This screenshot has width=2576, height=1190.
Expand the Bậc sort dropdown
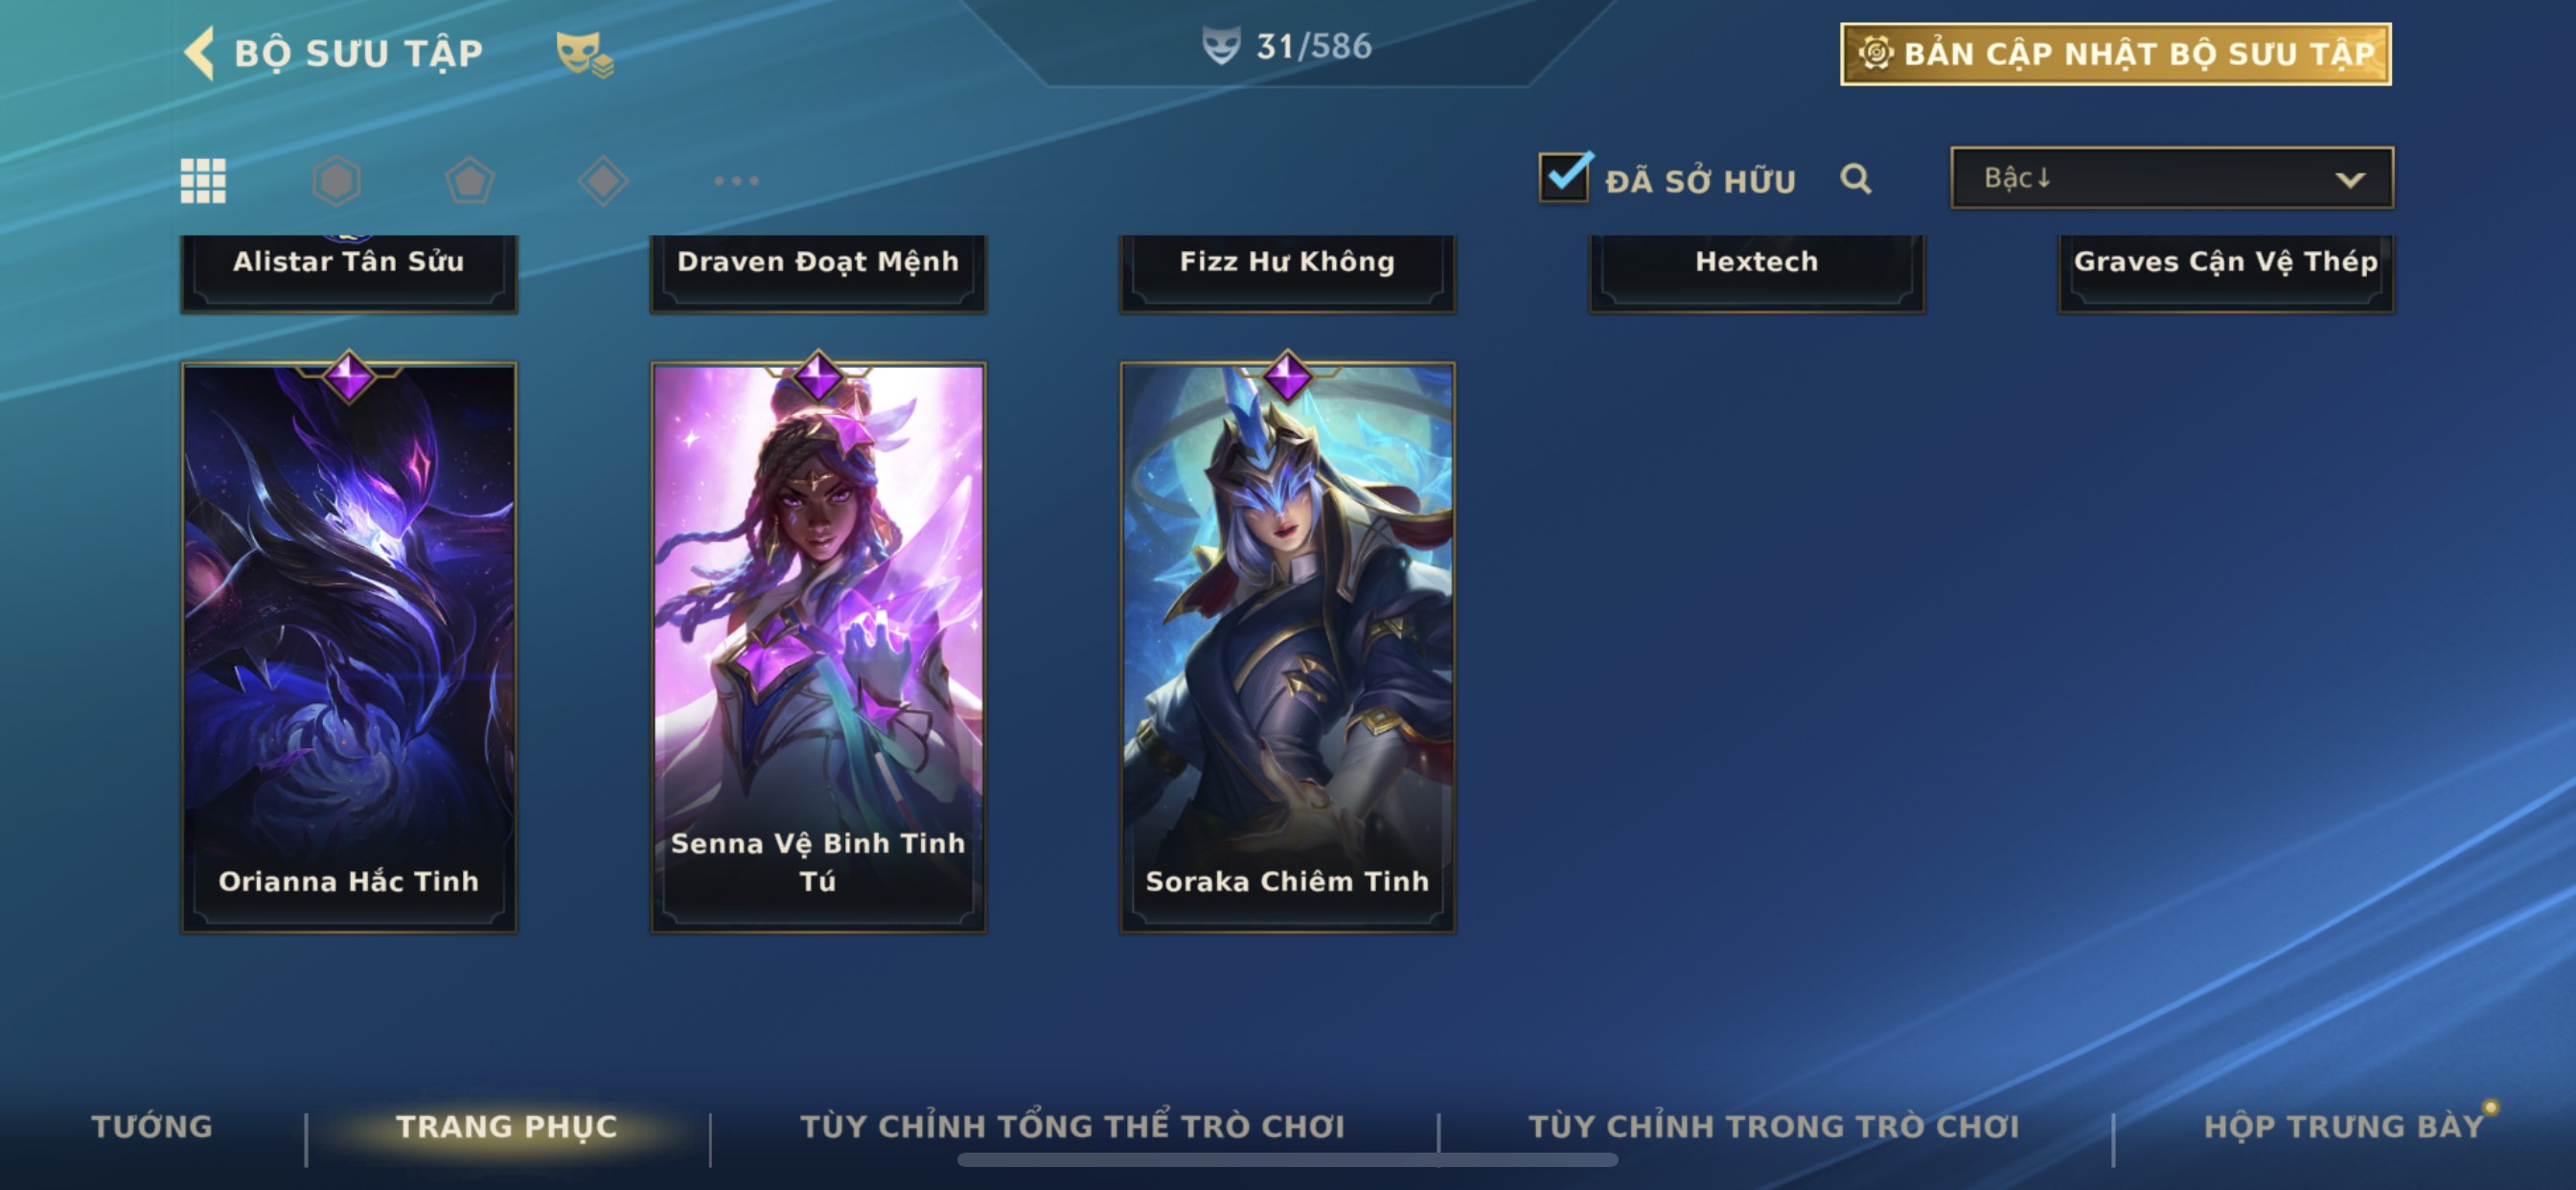(2172, 178)
